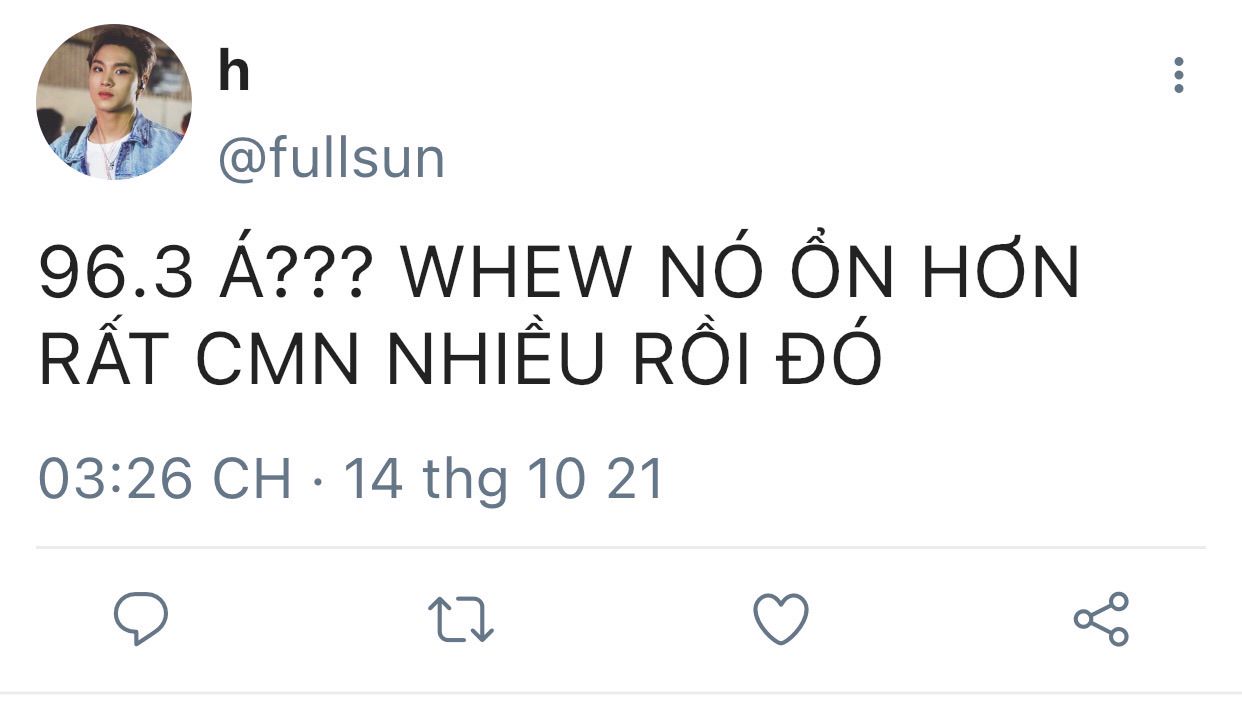Retweet this post using the arrows icon

pos(460,620)
